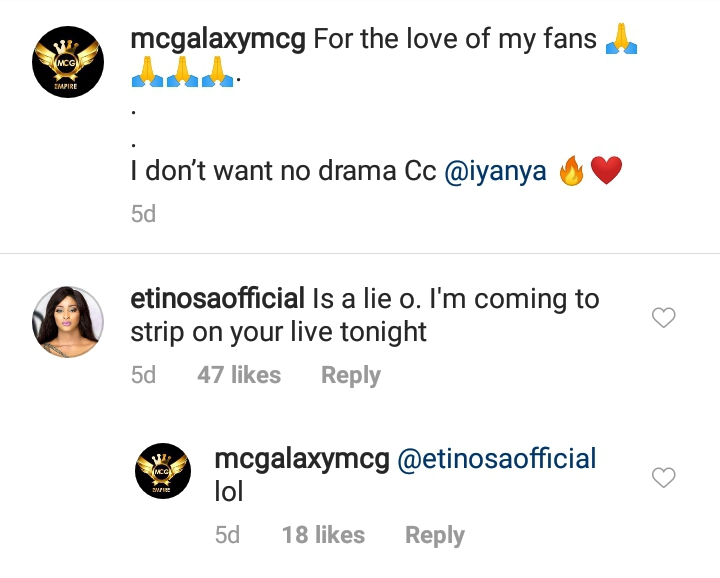Reply to mcgalaxymcg's "lol" comment
Viewport: 720px width, 578px height.
tap(434, 535)
